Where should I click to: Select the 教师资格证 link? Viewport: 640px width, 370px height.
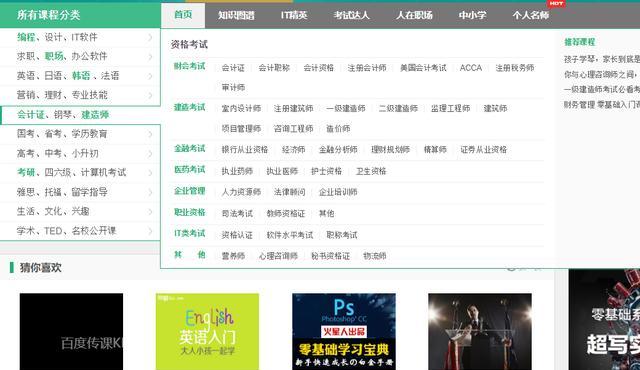pyautogui.click(x=286, y=213)
